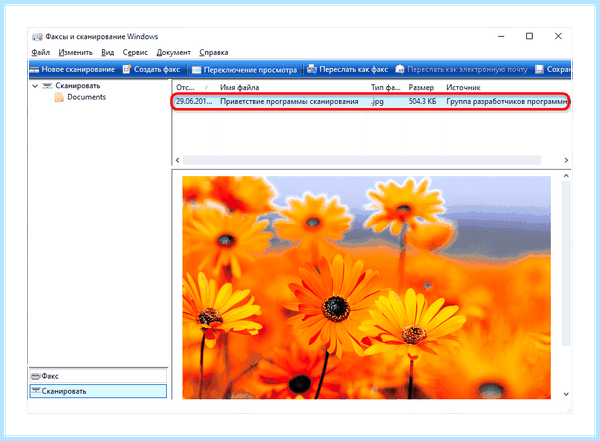Screen dimensions: 600x441
Task: Sort by Имя файла column header
Action: 240,88
